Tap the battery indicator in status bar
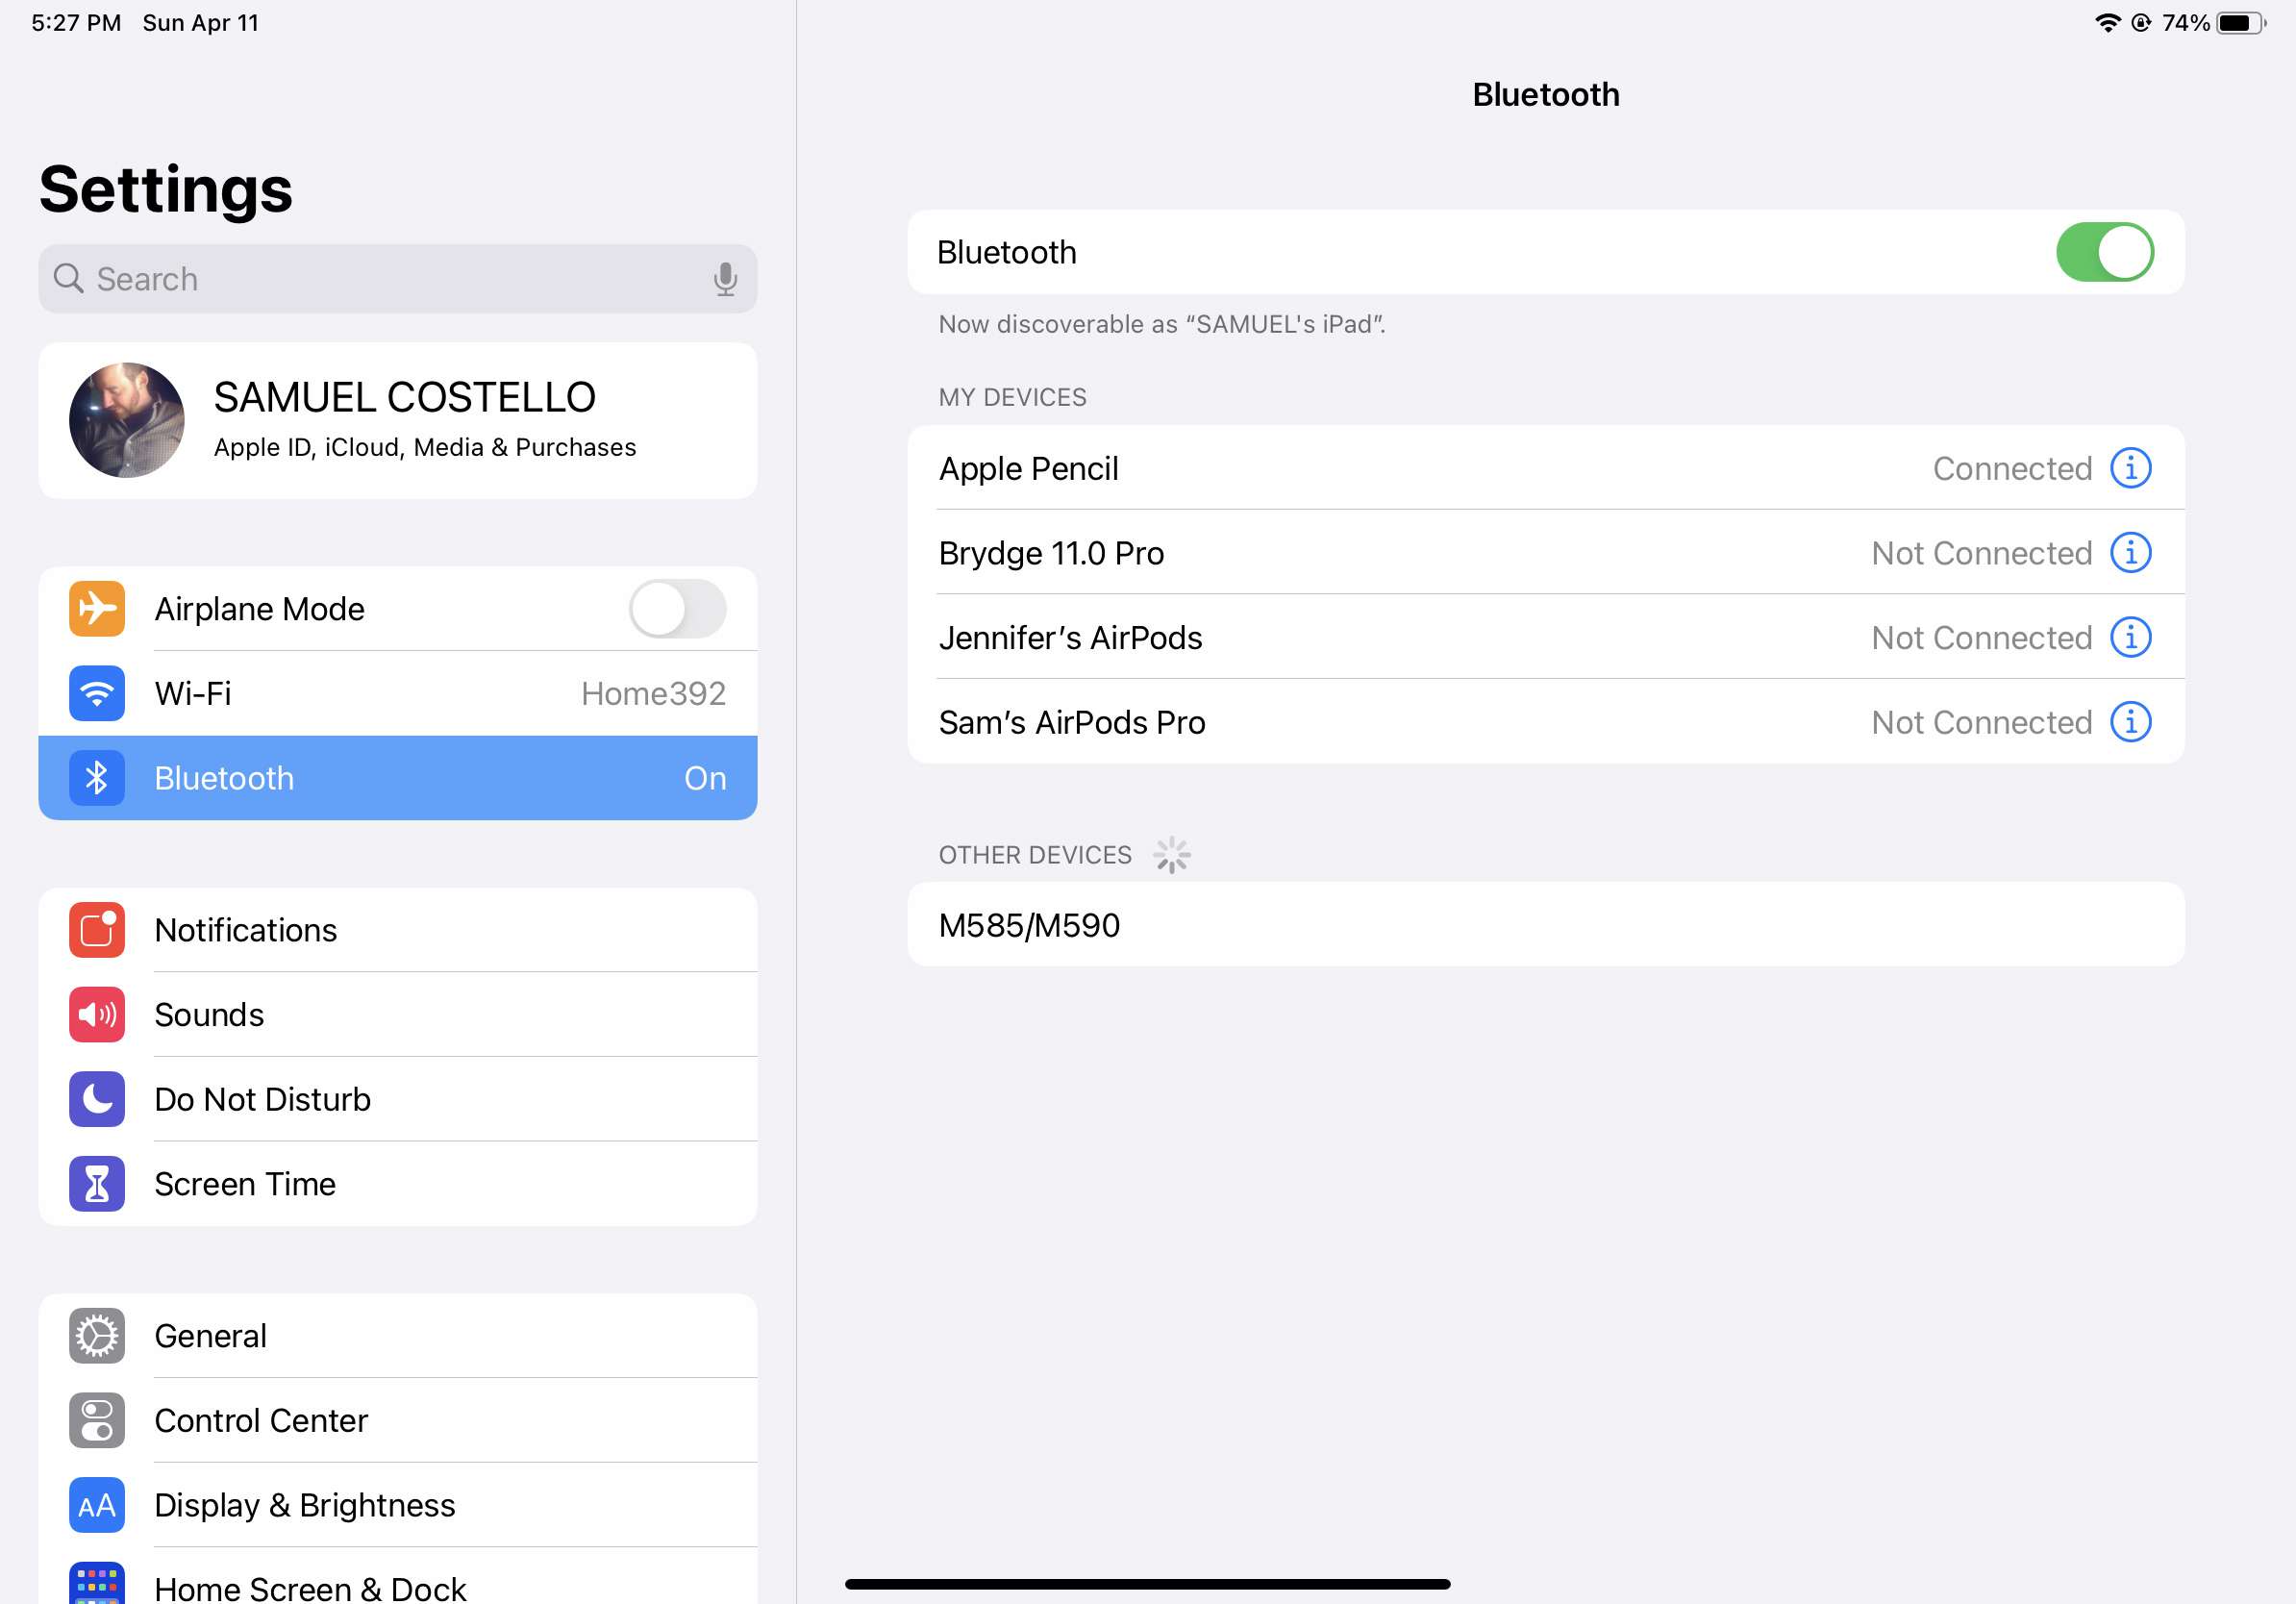This screenshot has width=2296, height=1604. (x=2241, y=23)
